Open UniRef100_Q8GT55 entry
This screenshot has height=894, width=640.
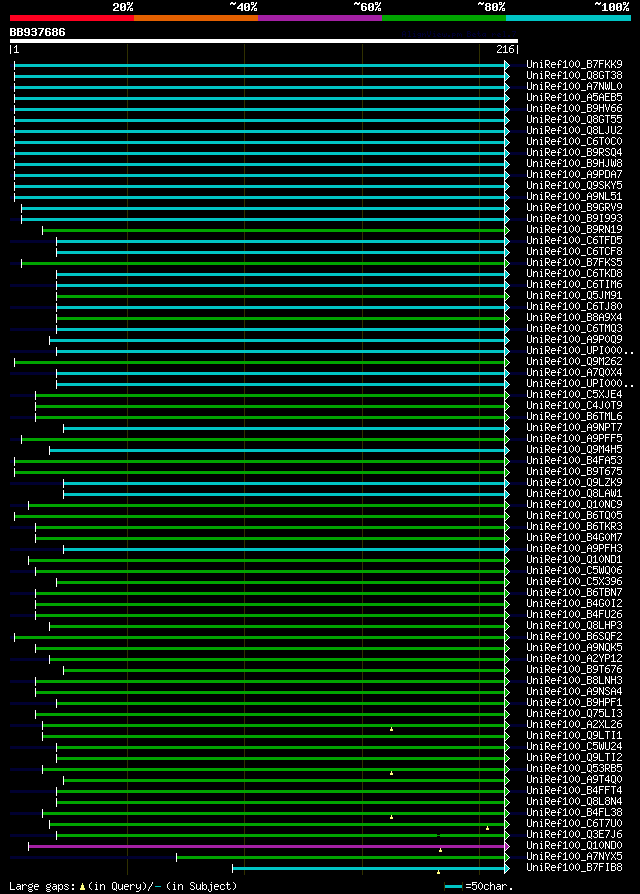574,119
